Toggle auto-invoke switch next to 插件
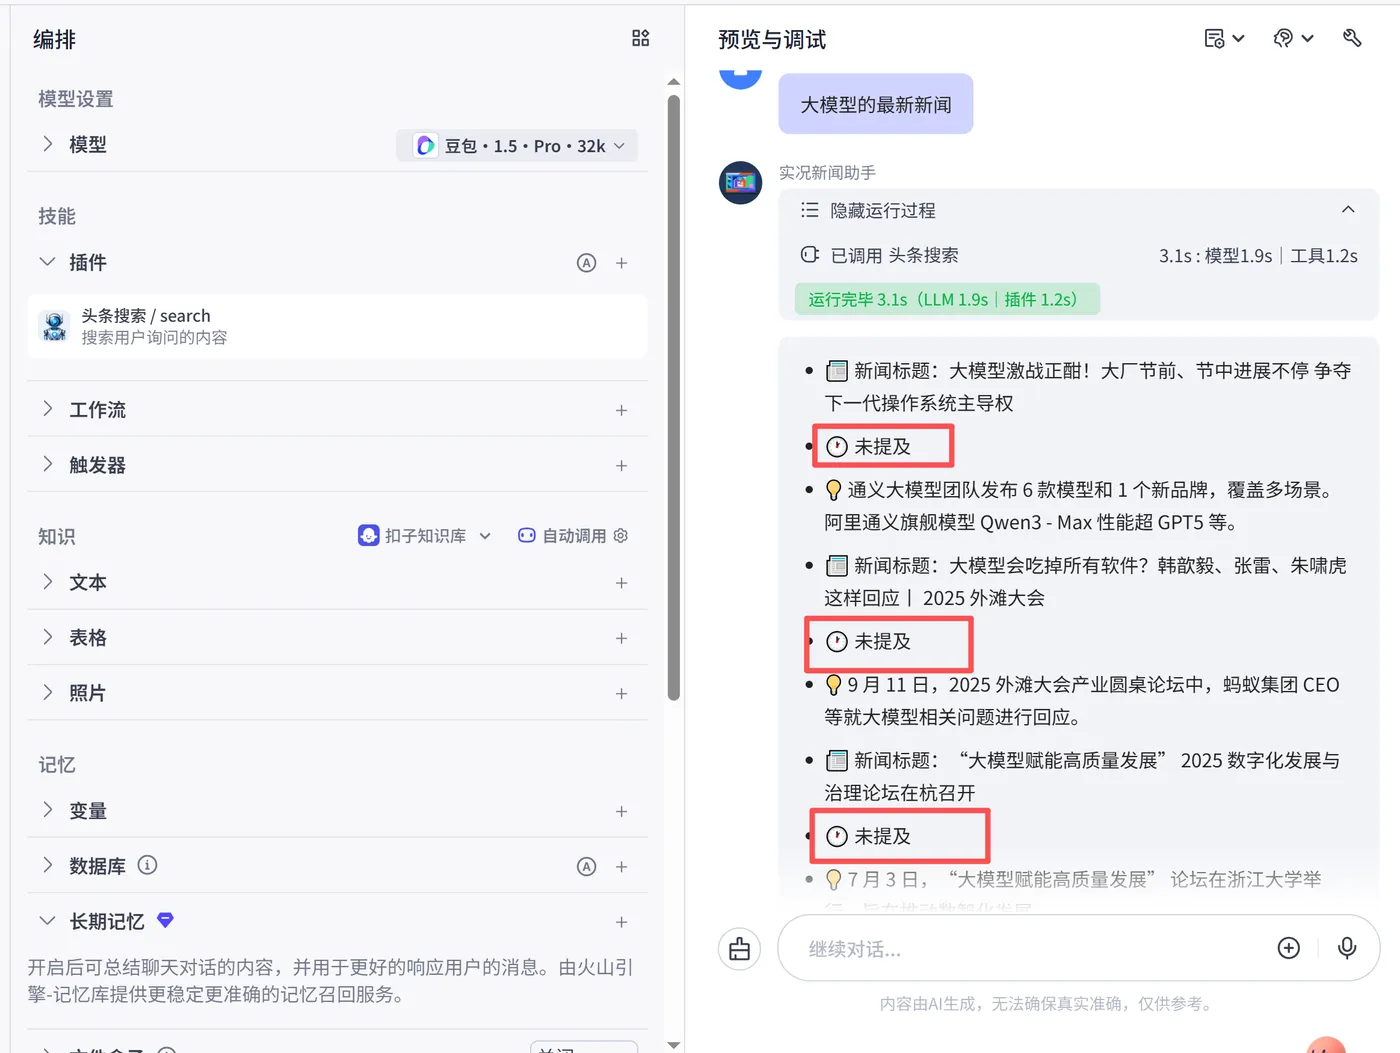Image resolution: width=1400 pixels, height=1053 pixels. pyautogui.click(x=587, y=262)
